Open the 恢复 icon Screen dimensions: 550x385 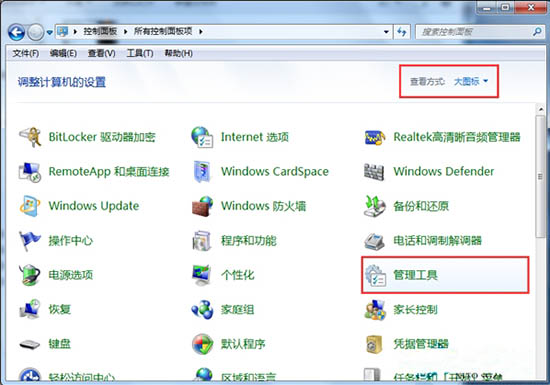click(30, 309)
